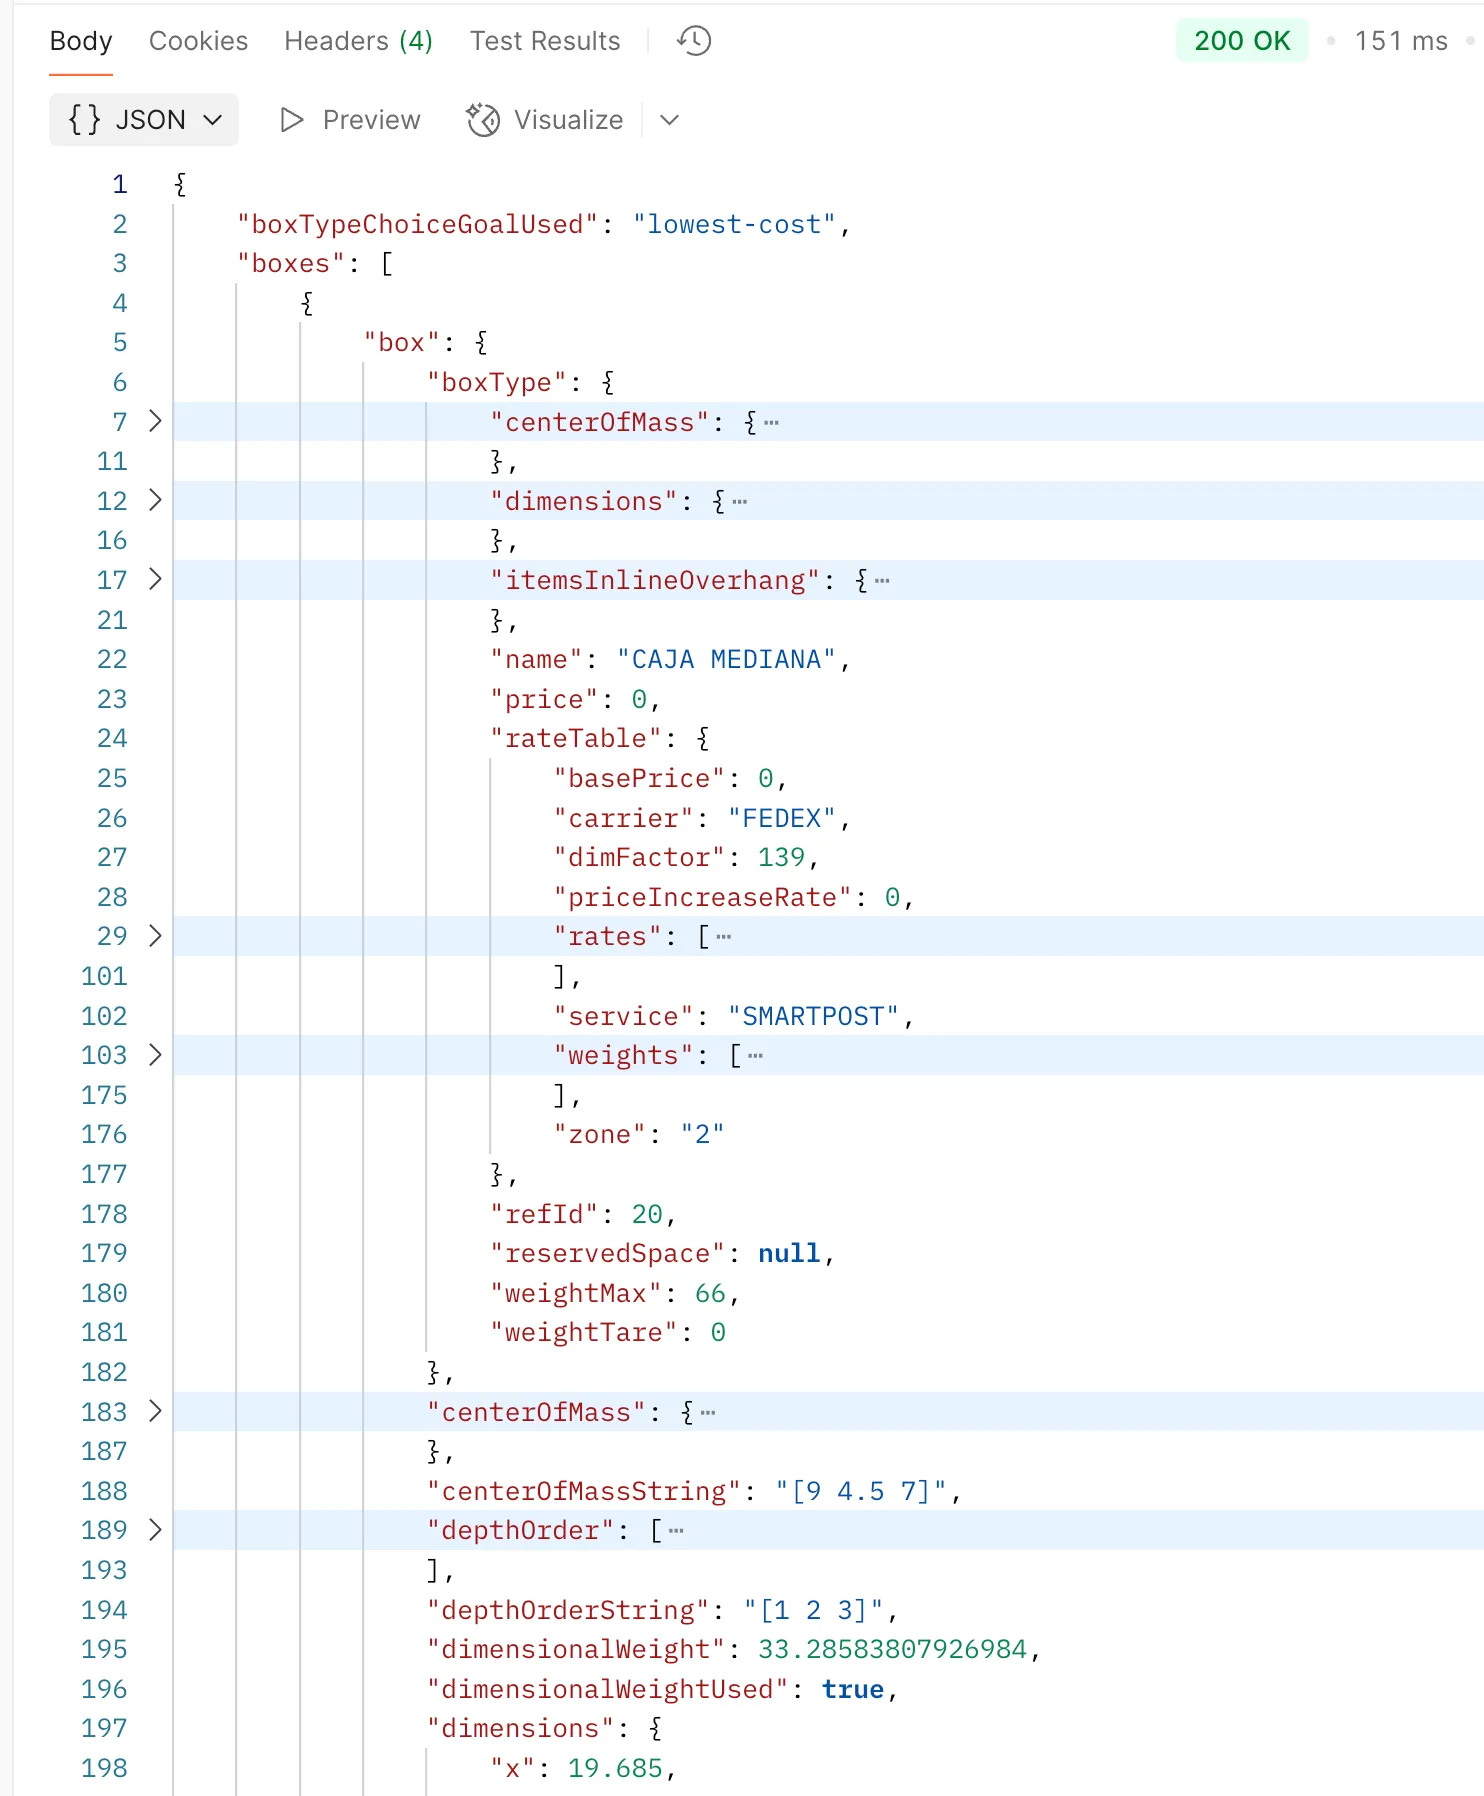Image resolution: width=1484 pixels, height=1796 pixels.
Task: Click the dimensionalWeight value 33.28583807926984
Action: pyautogui.click(x=892, y=1649)
